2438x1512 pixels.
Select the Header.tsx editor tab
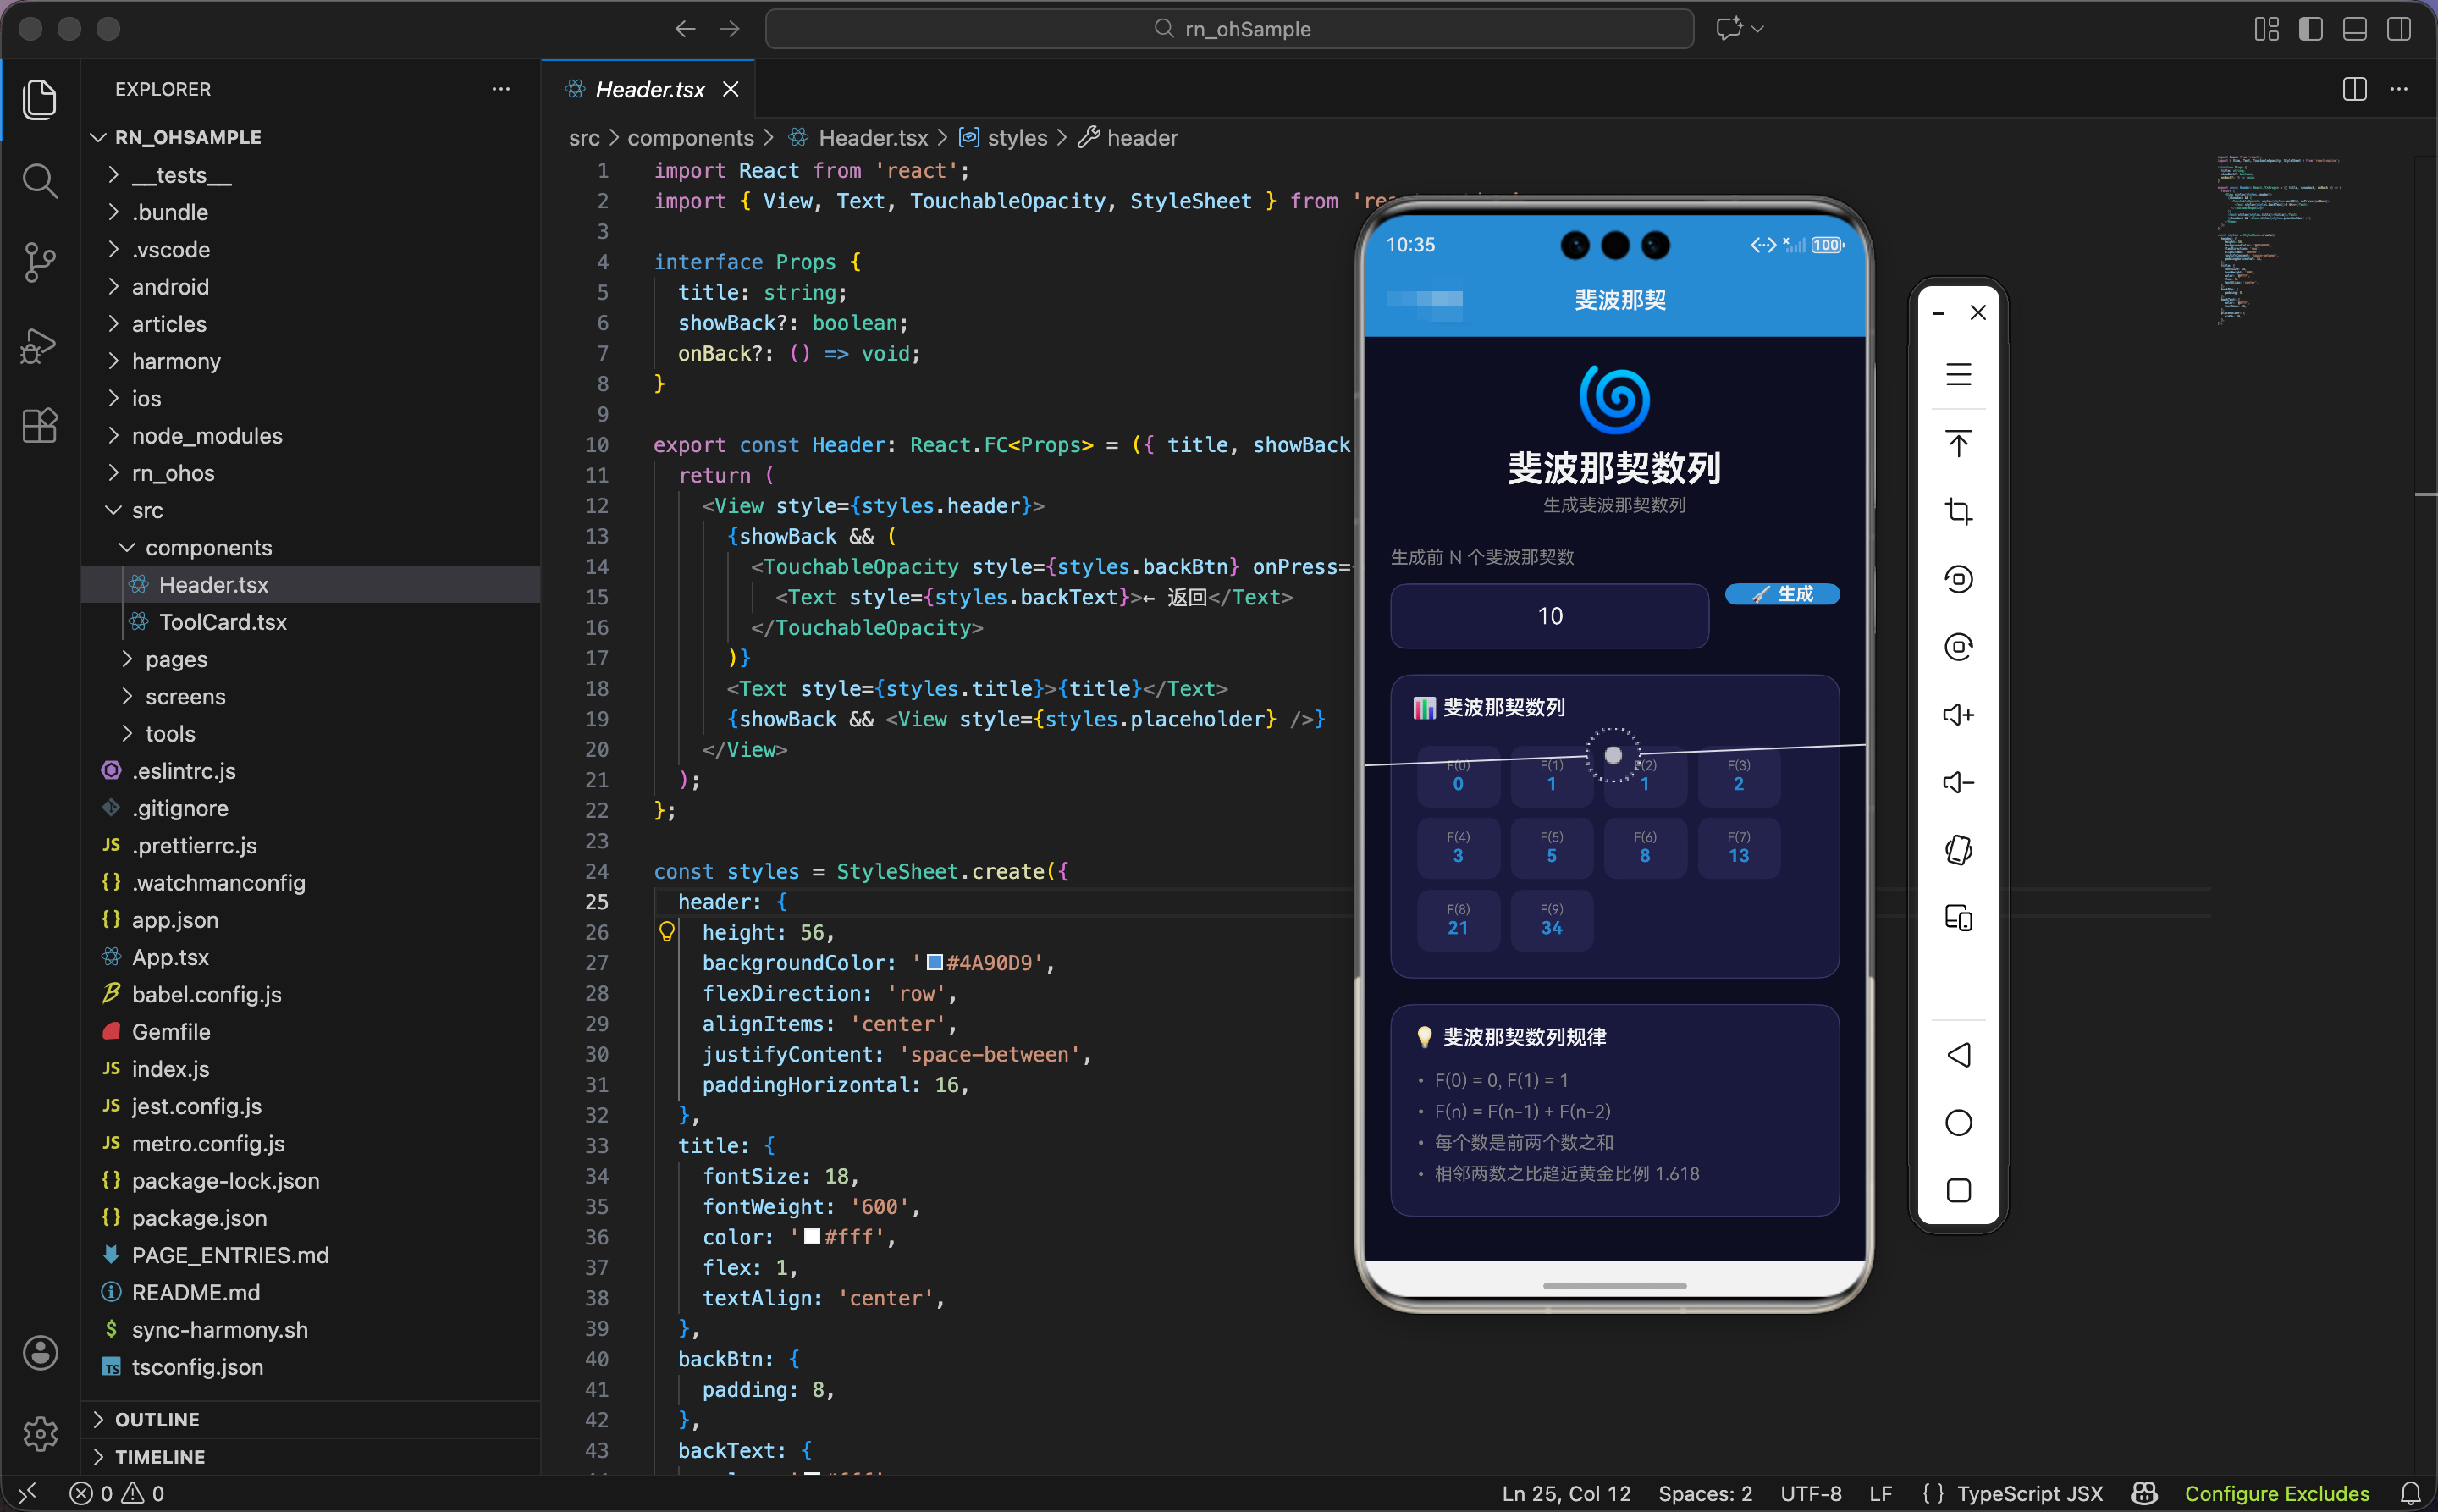[x=649, y=89]
